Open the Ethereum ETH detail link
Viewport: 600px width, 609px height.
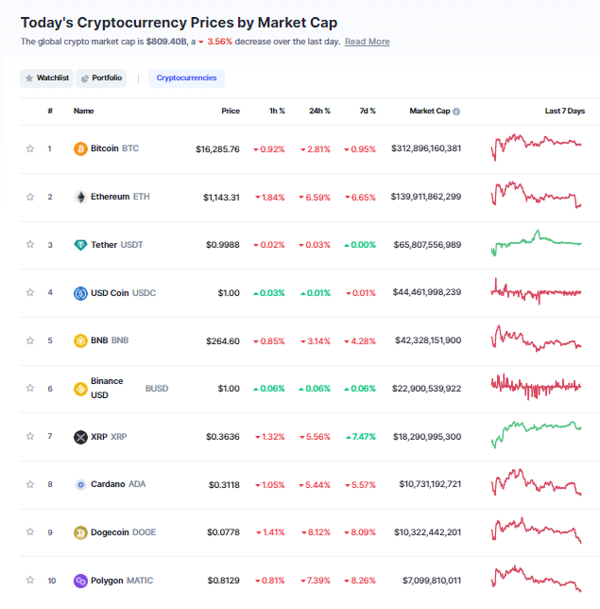120,197
